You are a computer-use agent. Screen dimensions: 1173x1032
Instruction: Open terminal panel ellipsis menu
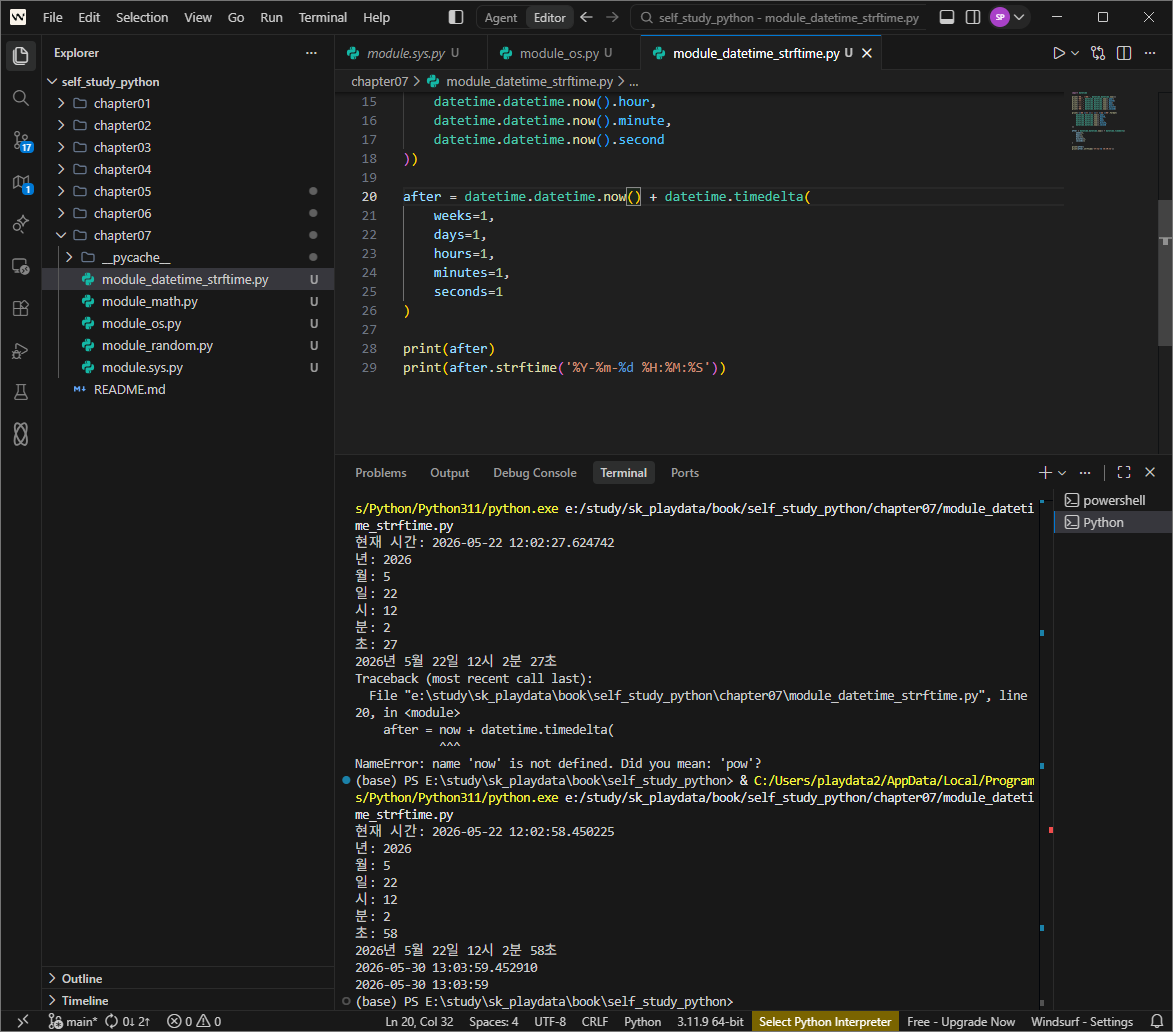pyautogui.click(x=1085, y=473)
